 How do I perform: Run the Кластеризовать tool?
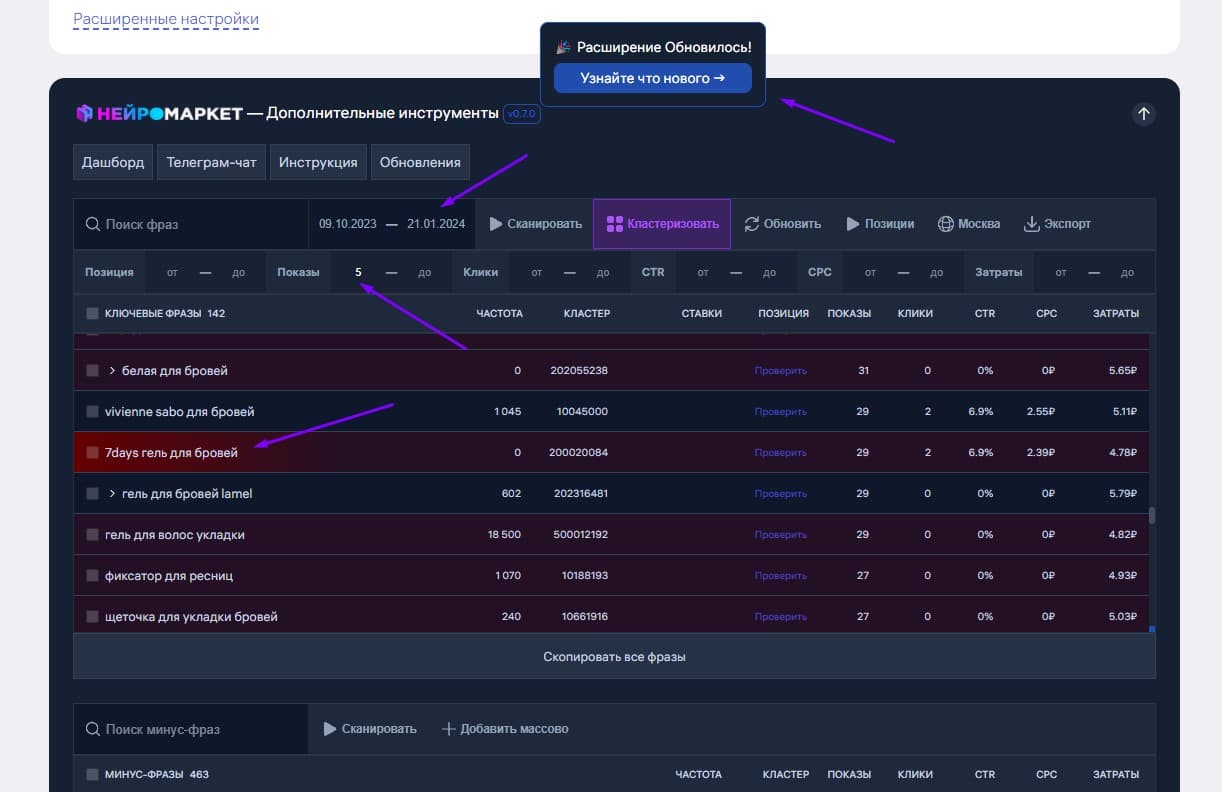point(662,224)
